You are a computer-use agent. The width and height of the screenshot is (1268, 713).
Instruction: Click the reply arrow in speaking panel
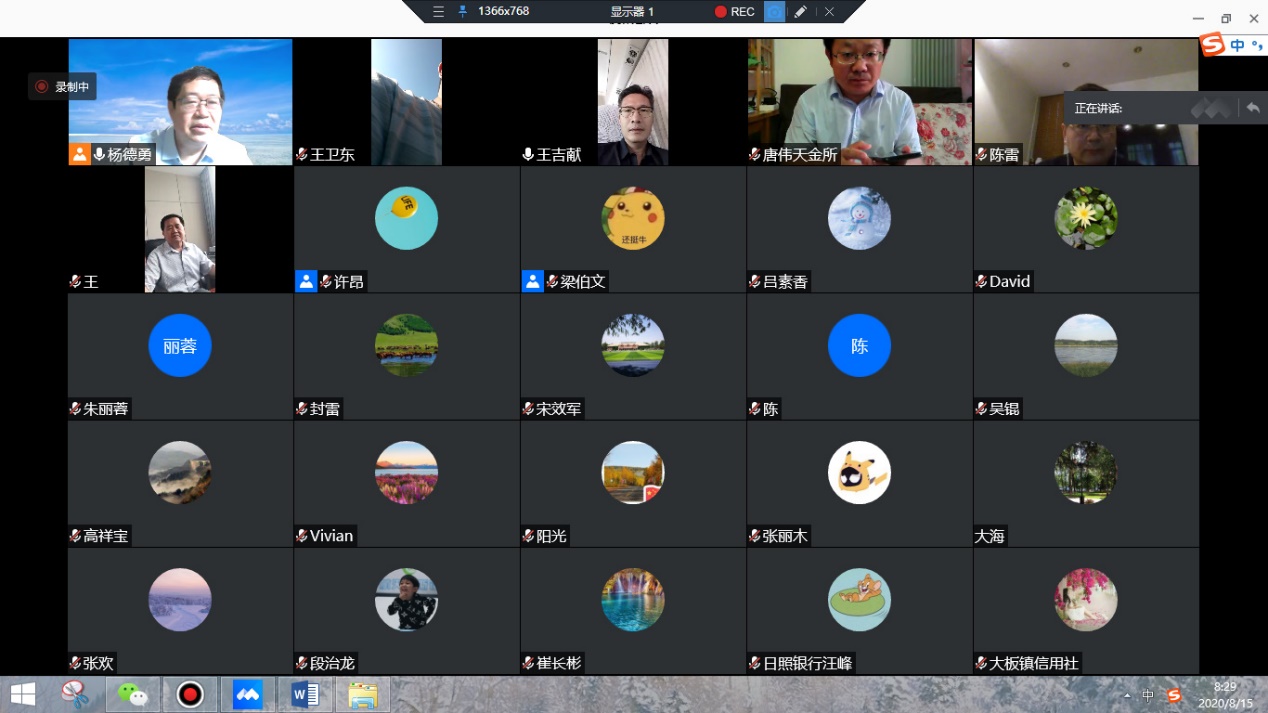coord(1252,108)
